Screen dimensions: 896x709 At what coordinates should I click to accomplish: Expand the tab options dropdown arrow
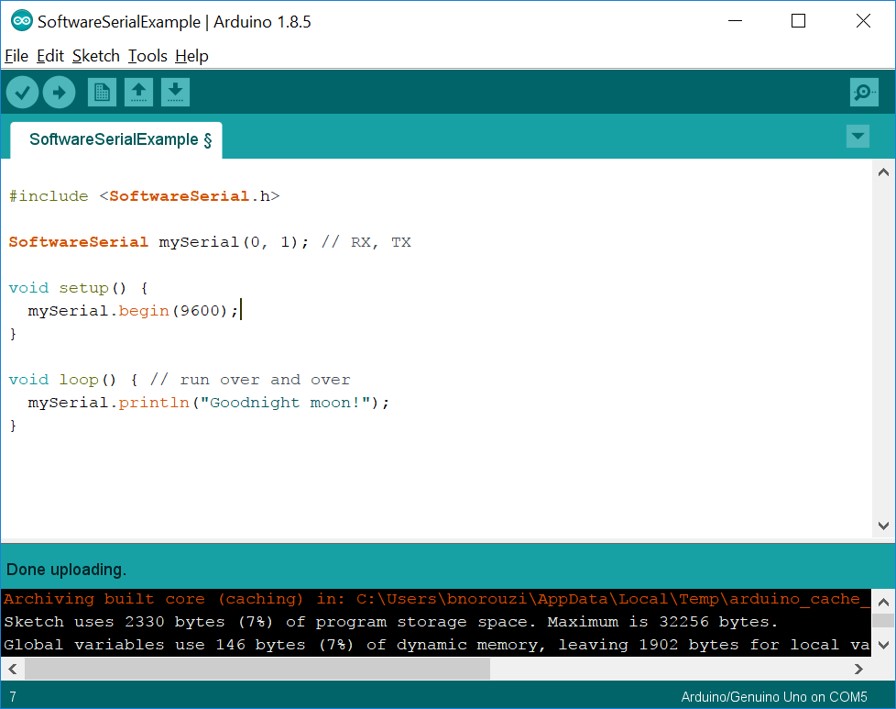click(857, 136)
